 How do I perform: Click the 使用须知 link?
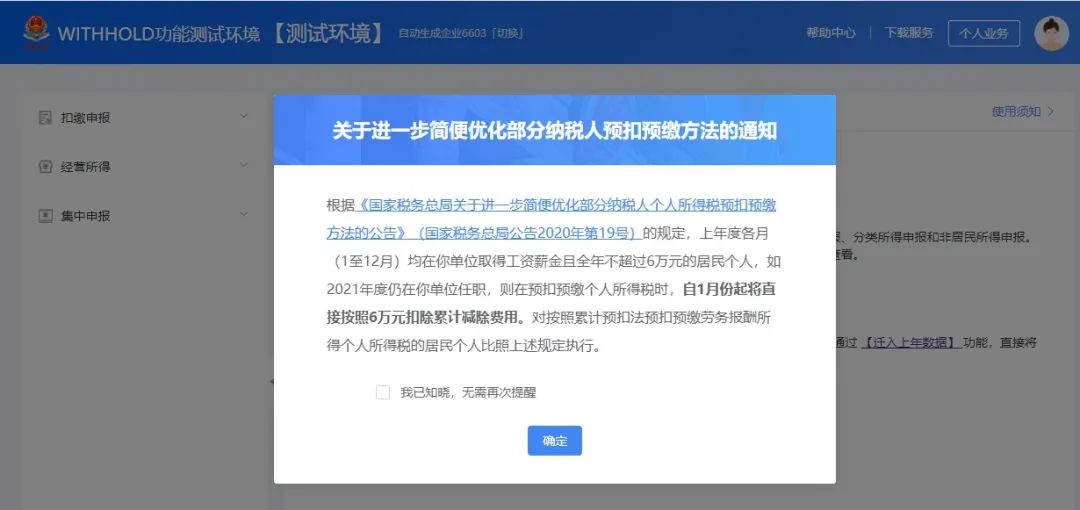coord(1016,112)
